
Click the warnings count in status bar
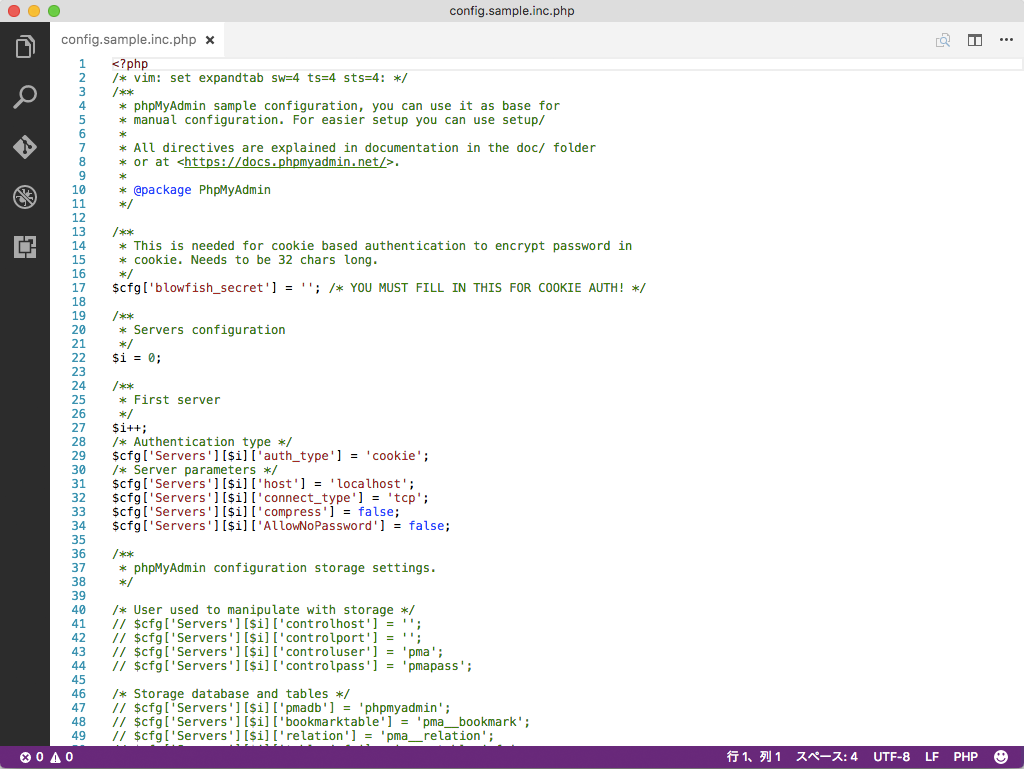(62, 757)
